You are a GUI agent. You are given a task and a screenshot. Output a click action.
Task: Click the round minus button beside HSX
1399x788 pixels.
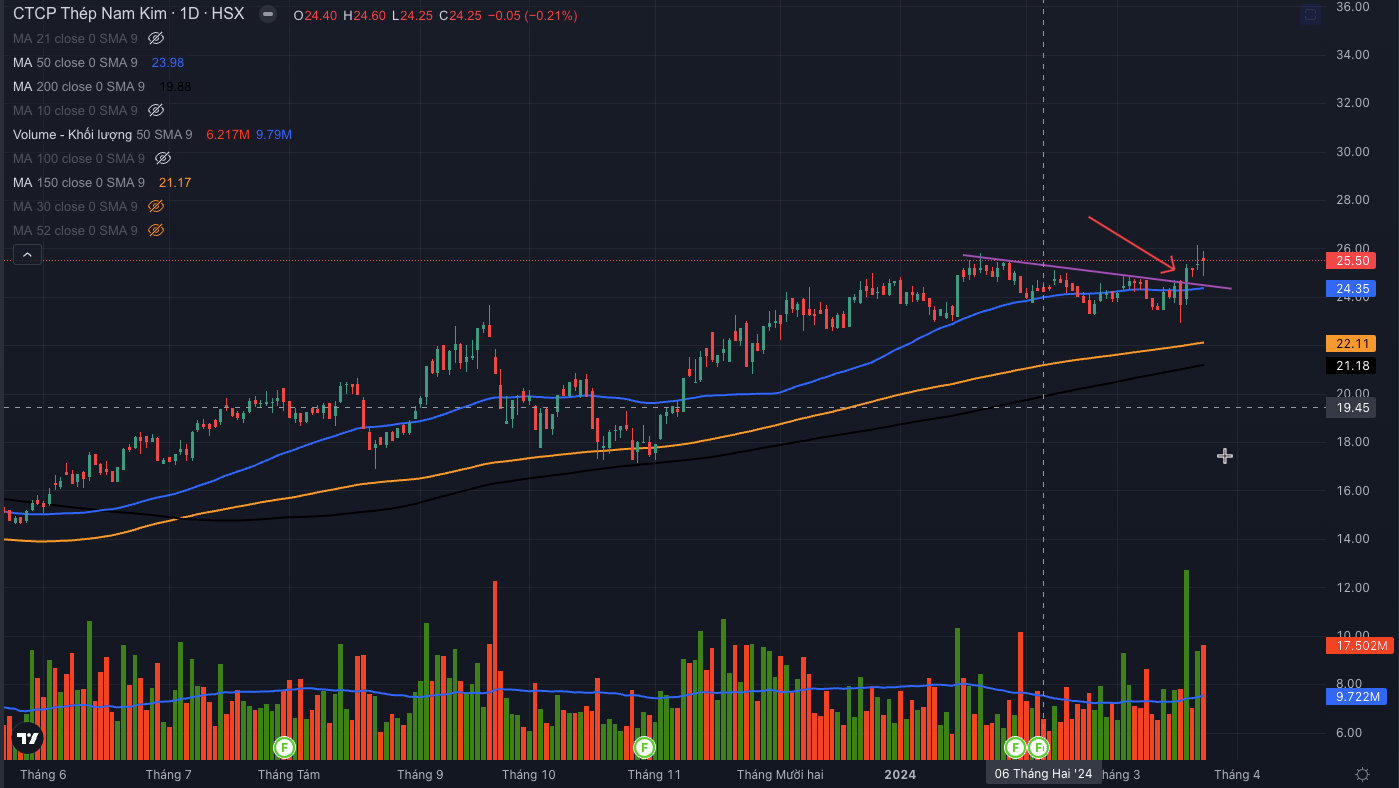click(x=267, y=15)
